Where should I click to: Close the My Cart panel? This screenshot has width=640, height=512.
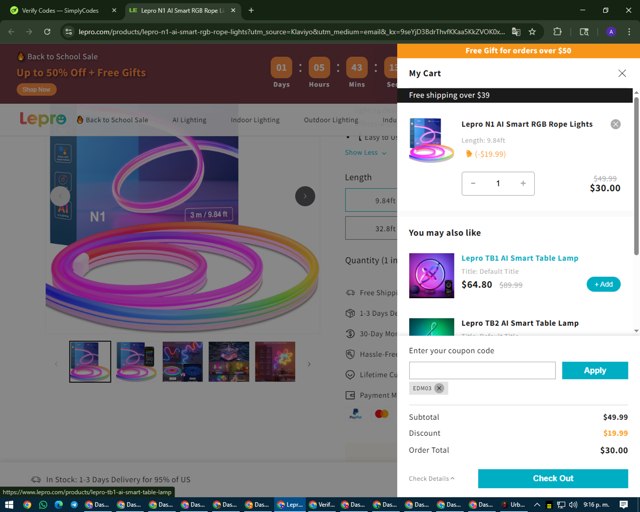622,73
